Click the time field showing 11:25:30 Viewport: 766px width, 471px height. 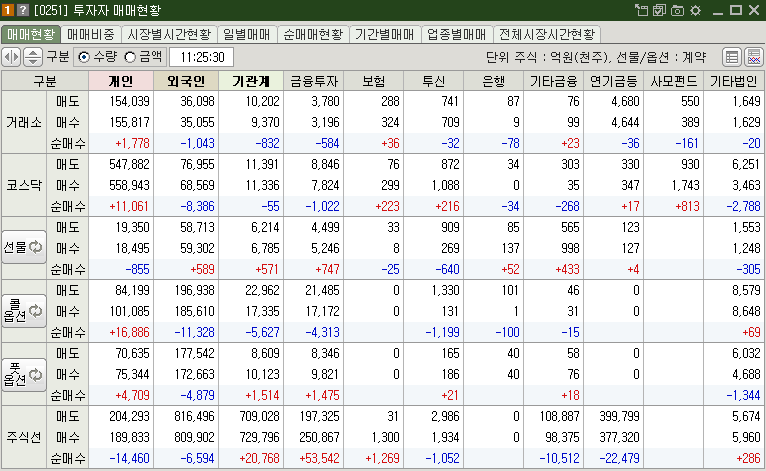(x=202, y=57)
